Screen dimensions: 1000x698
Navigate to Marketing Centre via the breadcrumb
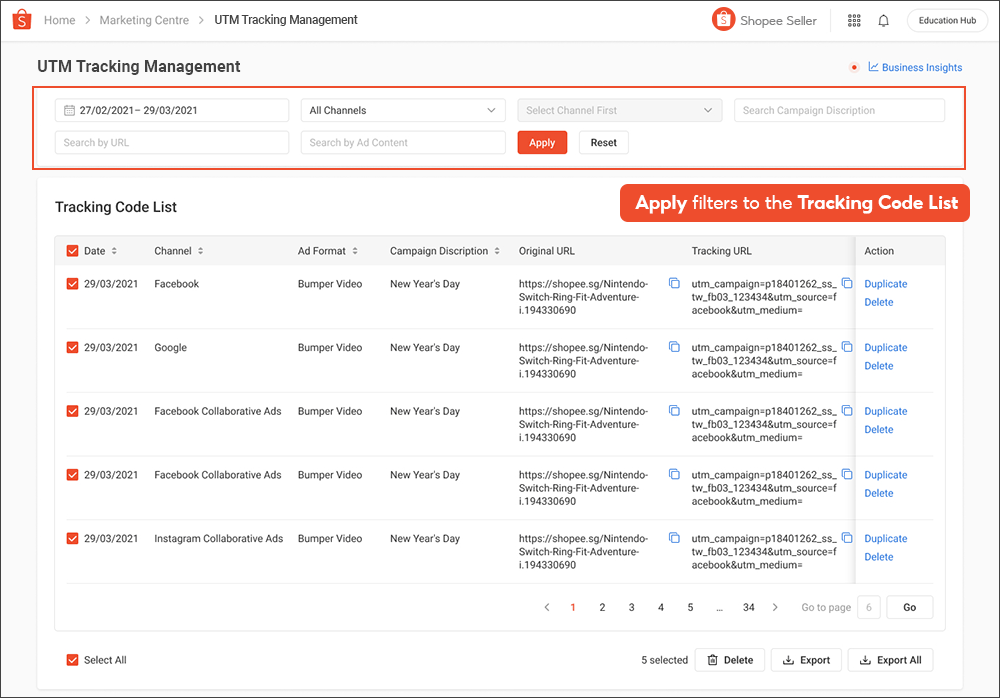point(144,19)
